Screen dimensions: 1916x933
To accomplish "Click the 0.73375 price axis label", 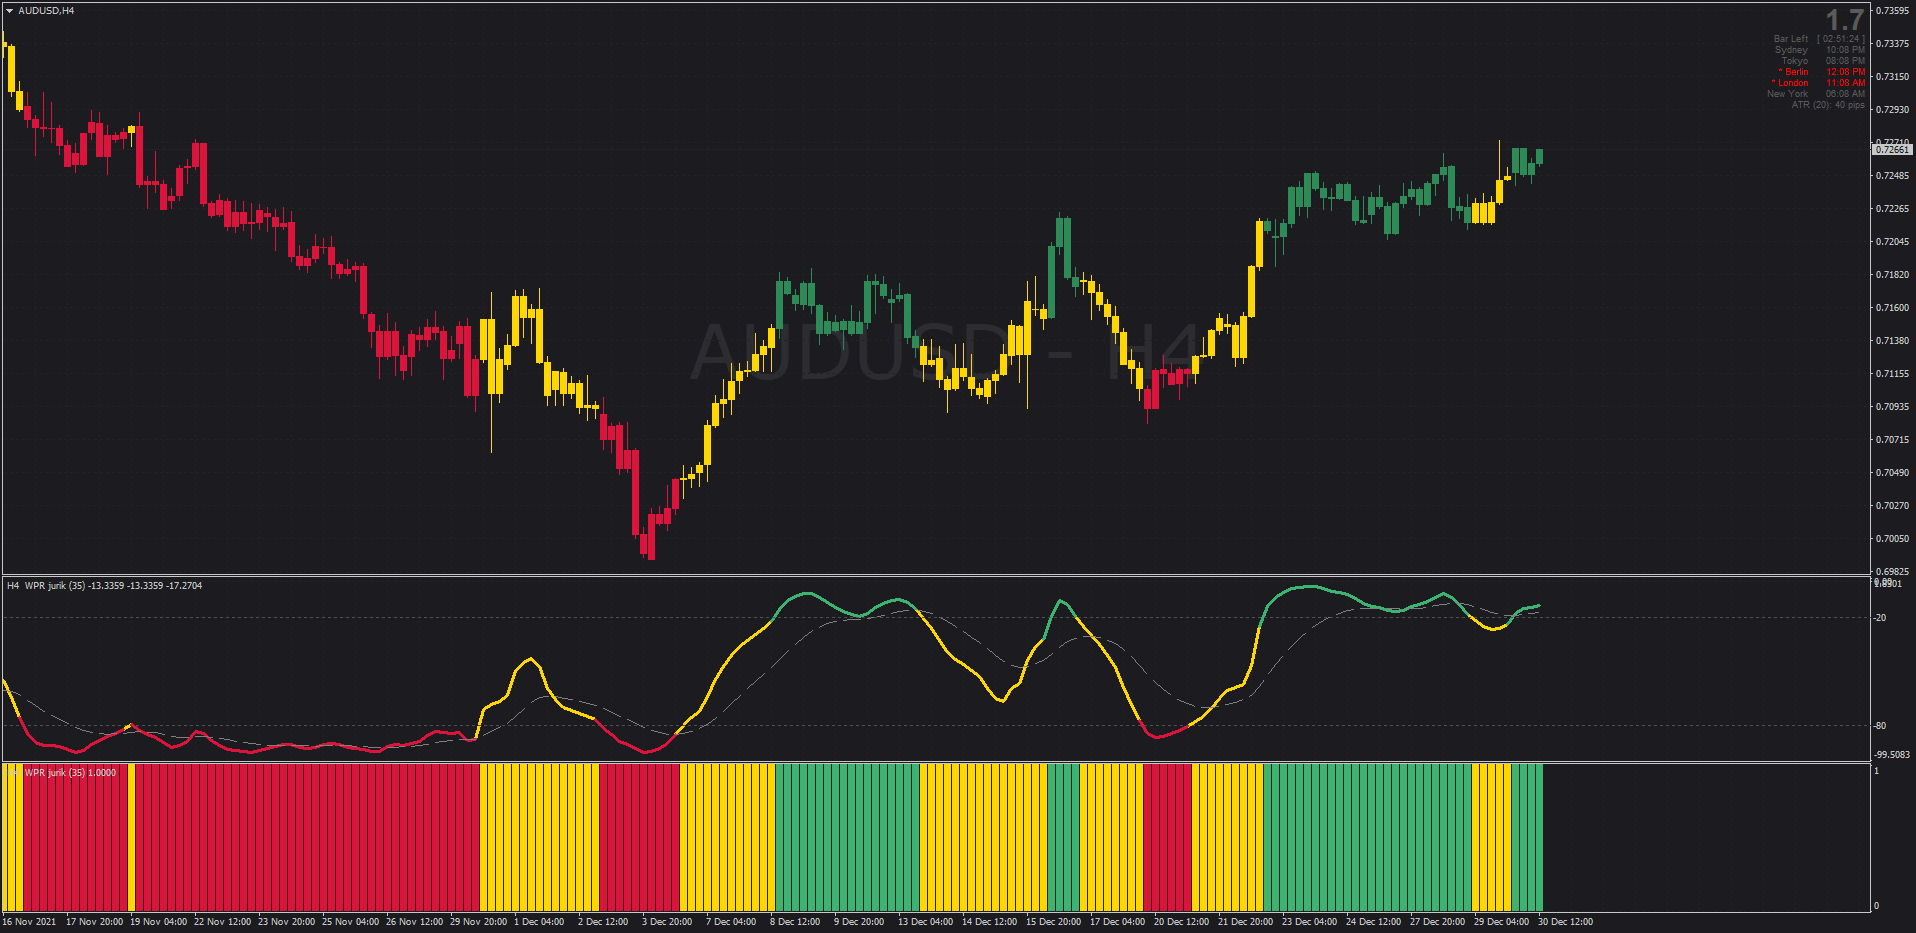I will 1892,44.
